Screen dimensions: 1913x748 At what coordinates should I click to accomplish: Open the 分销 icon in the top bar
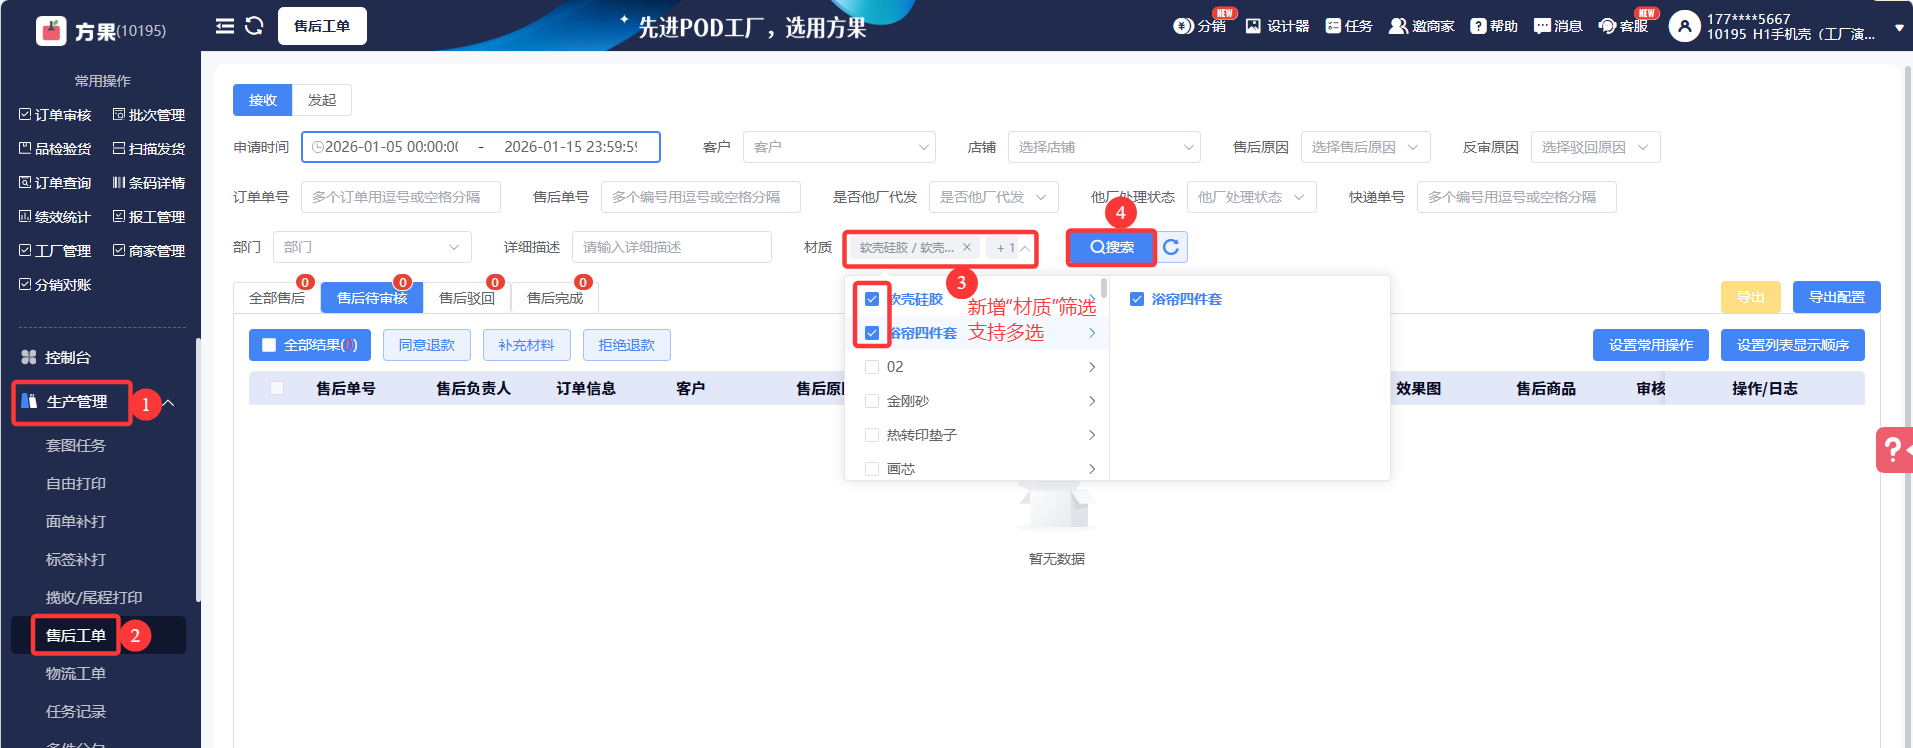pos(1183,26)
